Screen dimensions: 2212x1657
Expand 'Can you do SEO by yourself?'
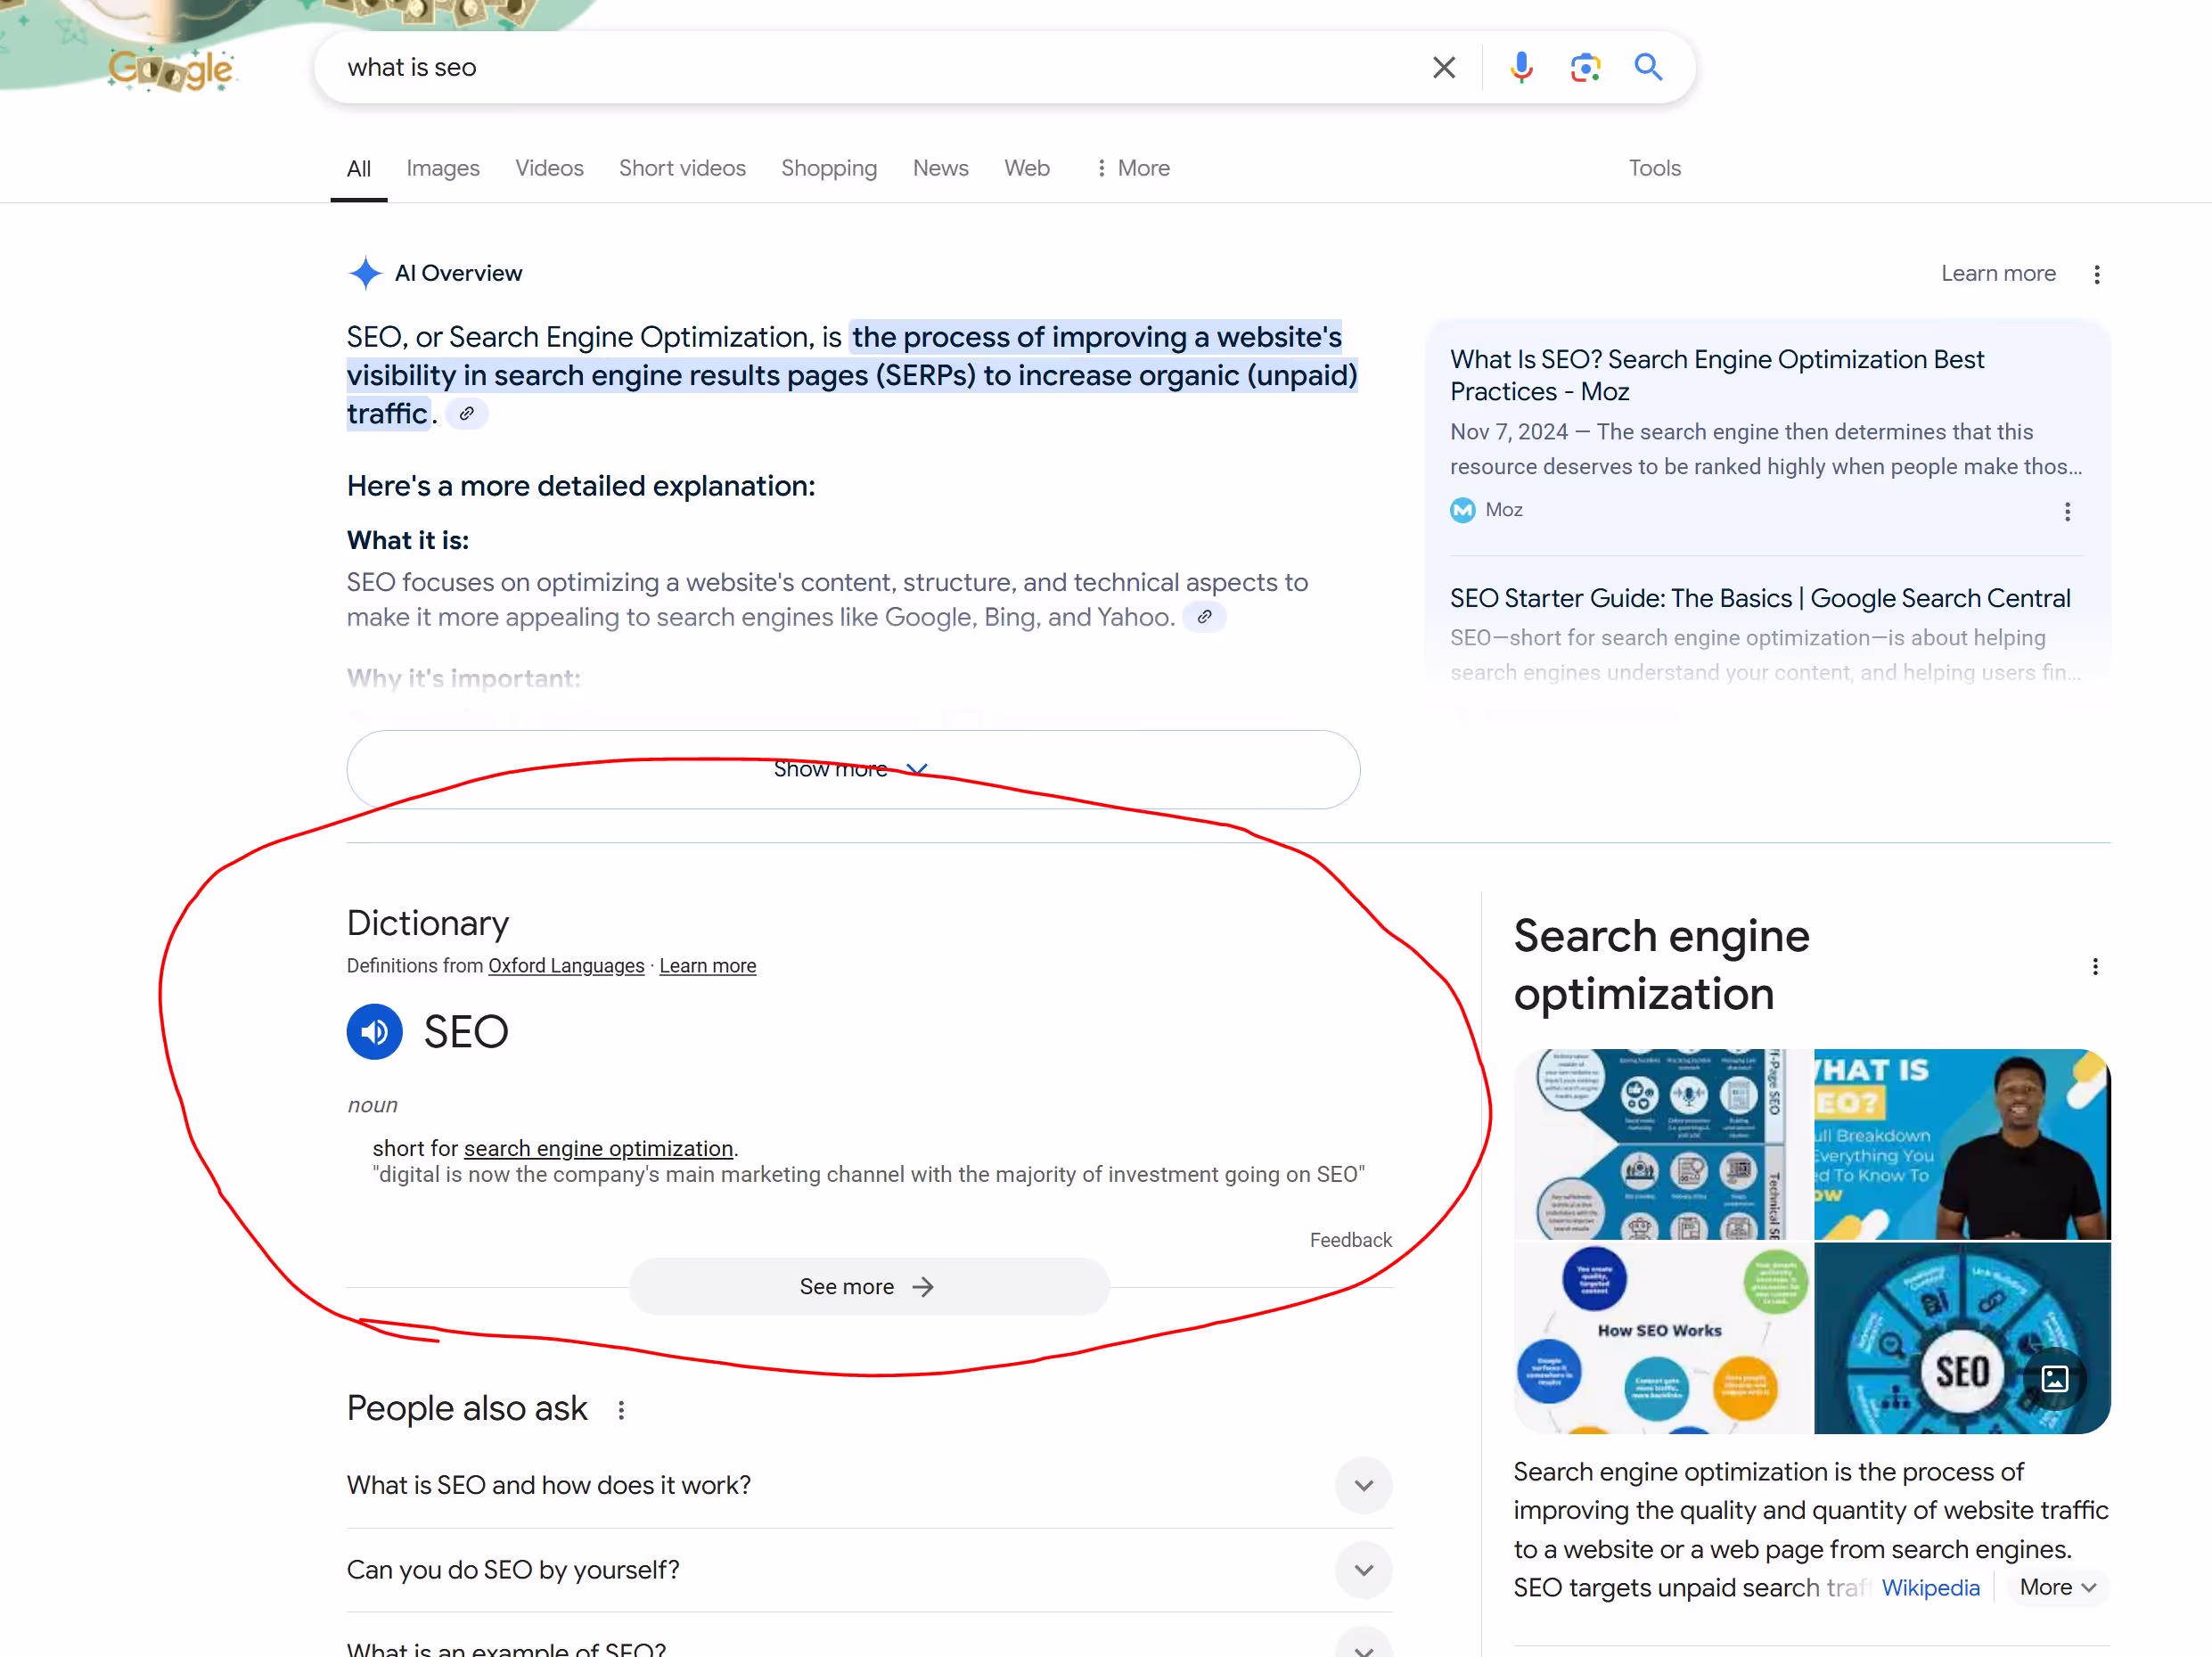(x=868, y=1570)
